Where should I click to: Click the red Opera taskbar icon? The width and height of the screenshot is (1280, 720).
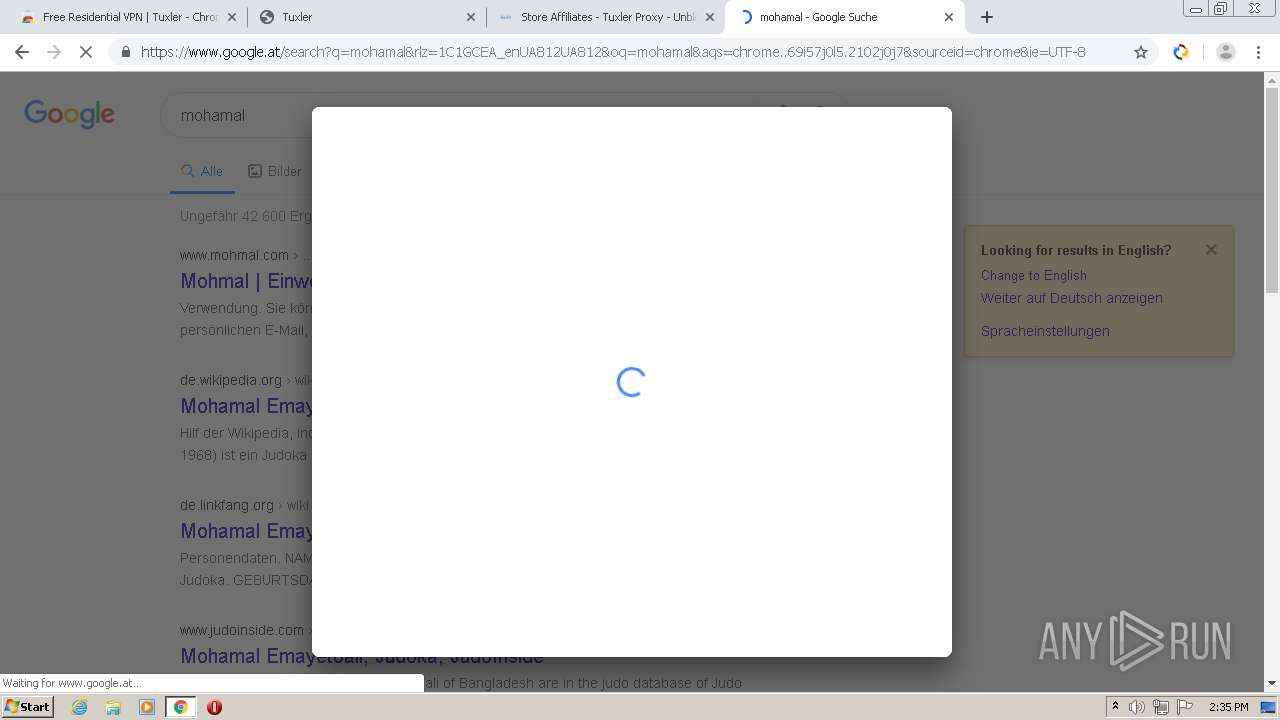pyautogui.click(x=214, y=707)
